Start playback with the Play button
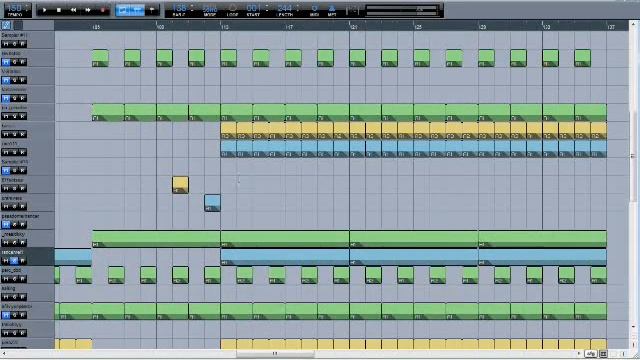The width and height of the screenshot is (640, 360). pyautogui.click(x=44, y=10)
